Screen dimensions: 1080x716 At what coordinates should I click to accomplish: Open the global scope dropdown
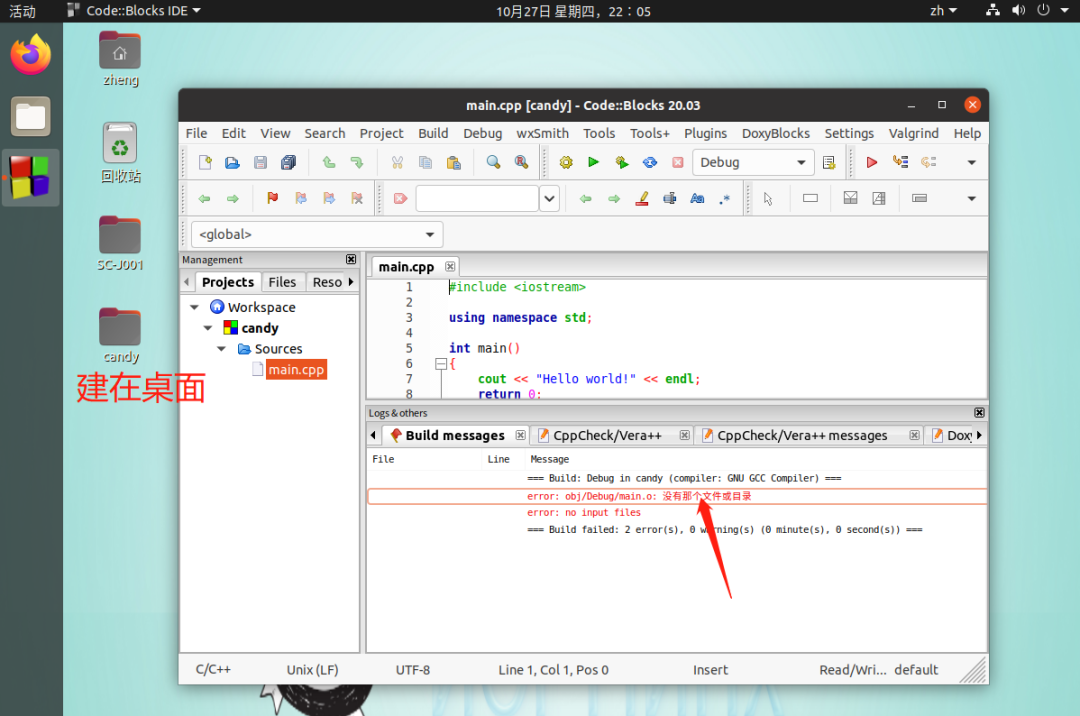(317, 234)
